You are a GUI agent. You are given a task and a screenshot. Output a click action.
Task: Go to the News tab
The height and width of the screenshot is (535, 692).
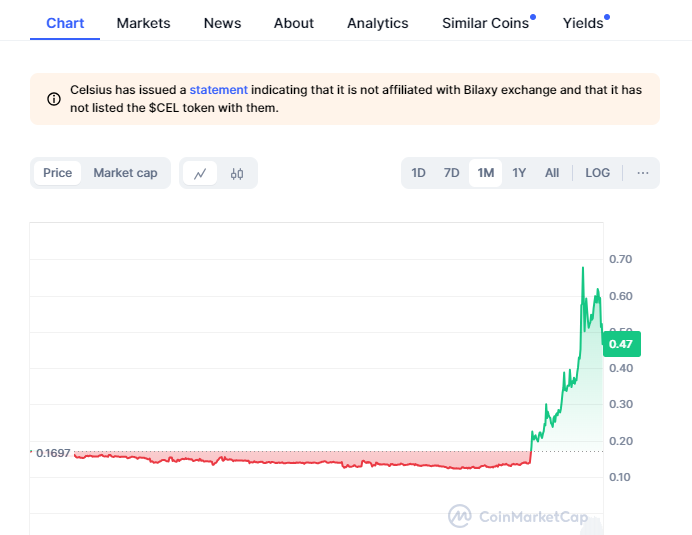[220, 23]
